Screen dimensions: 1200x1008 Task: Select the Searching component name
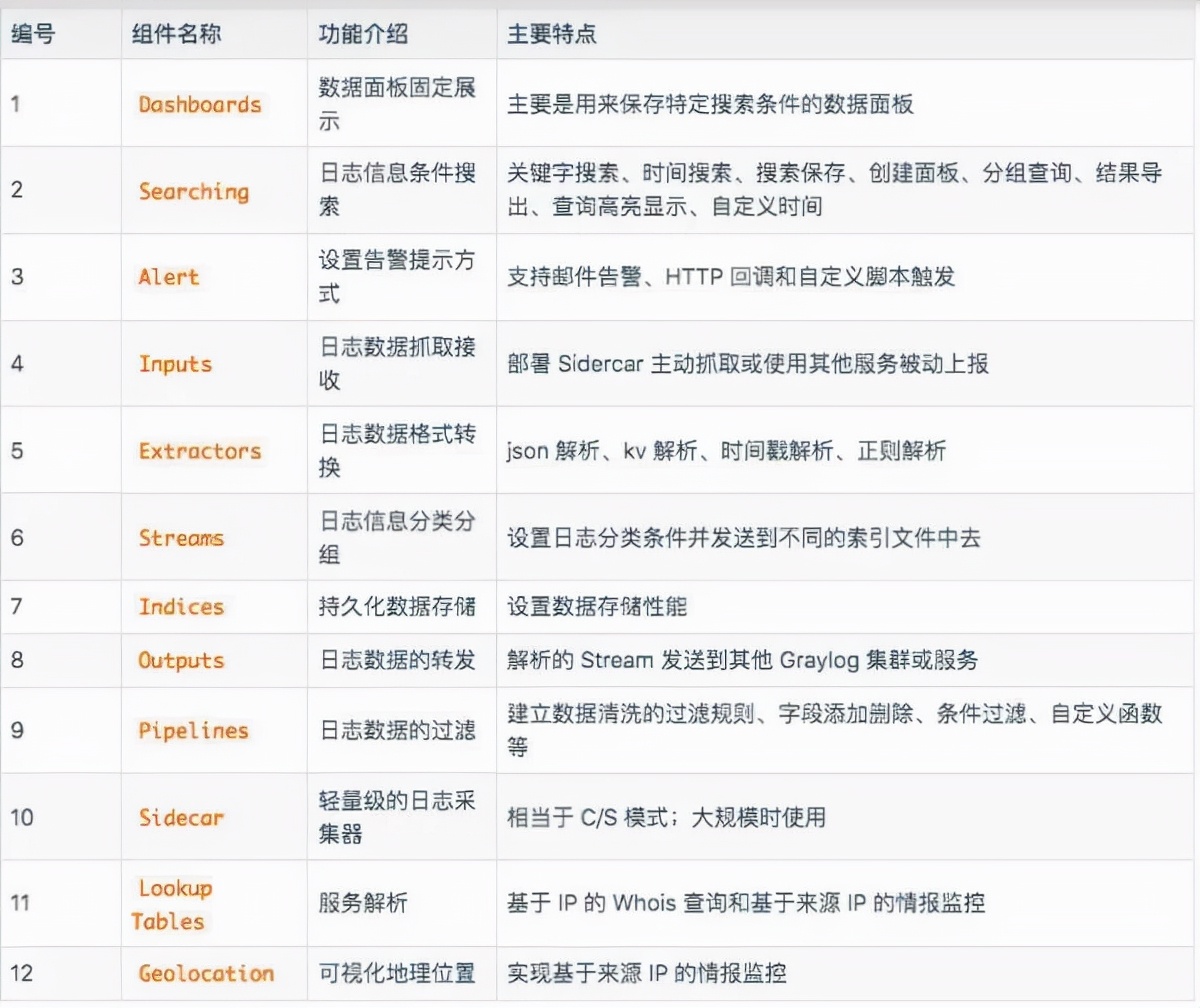pyautogui.click(x=194, y=191)
